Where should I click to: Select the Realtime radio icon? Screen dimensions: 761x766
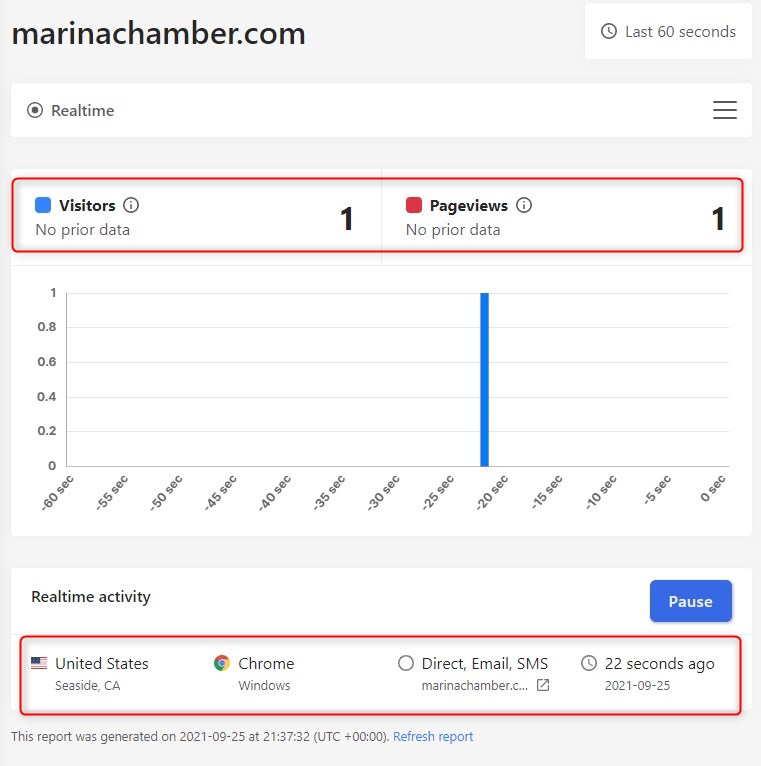[x=35, y=110]
